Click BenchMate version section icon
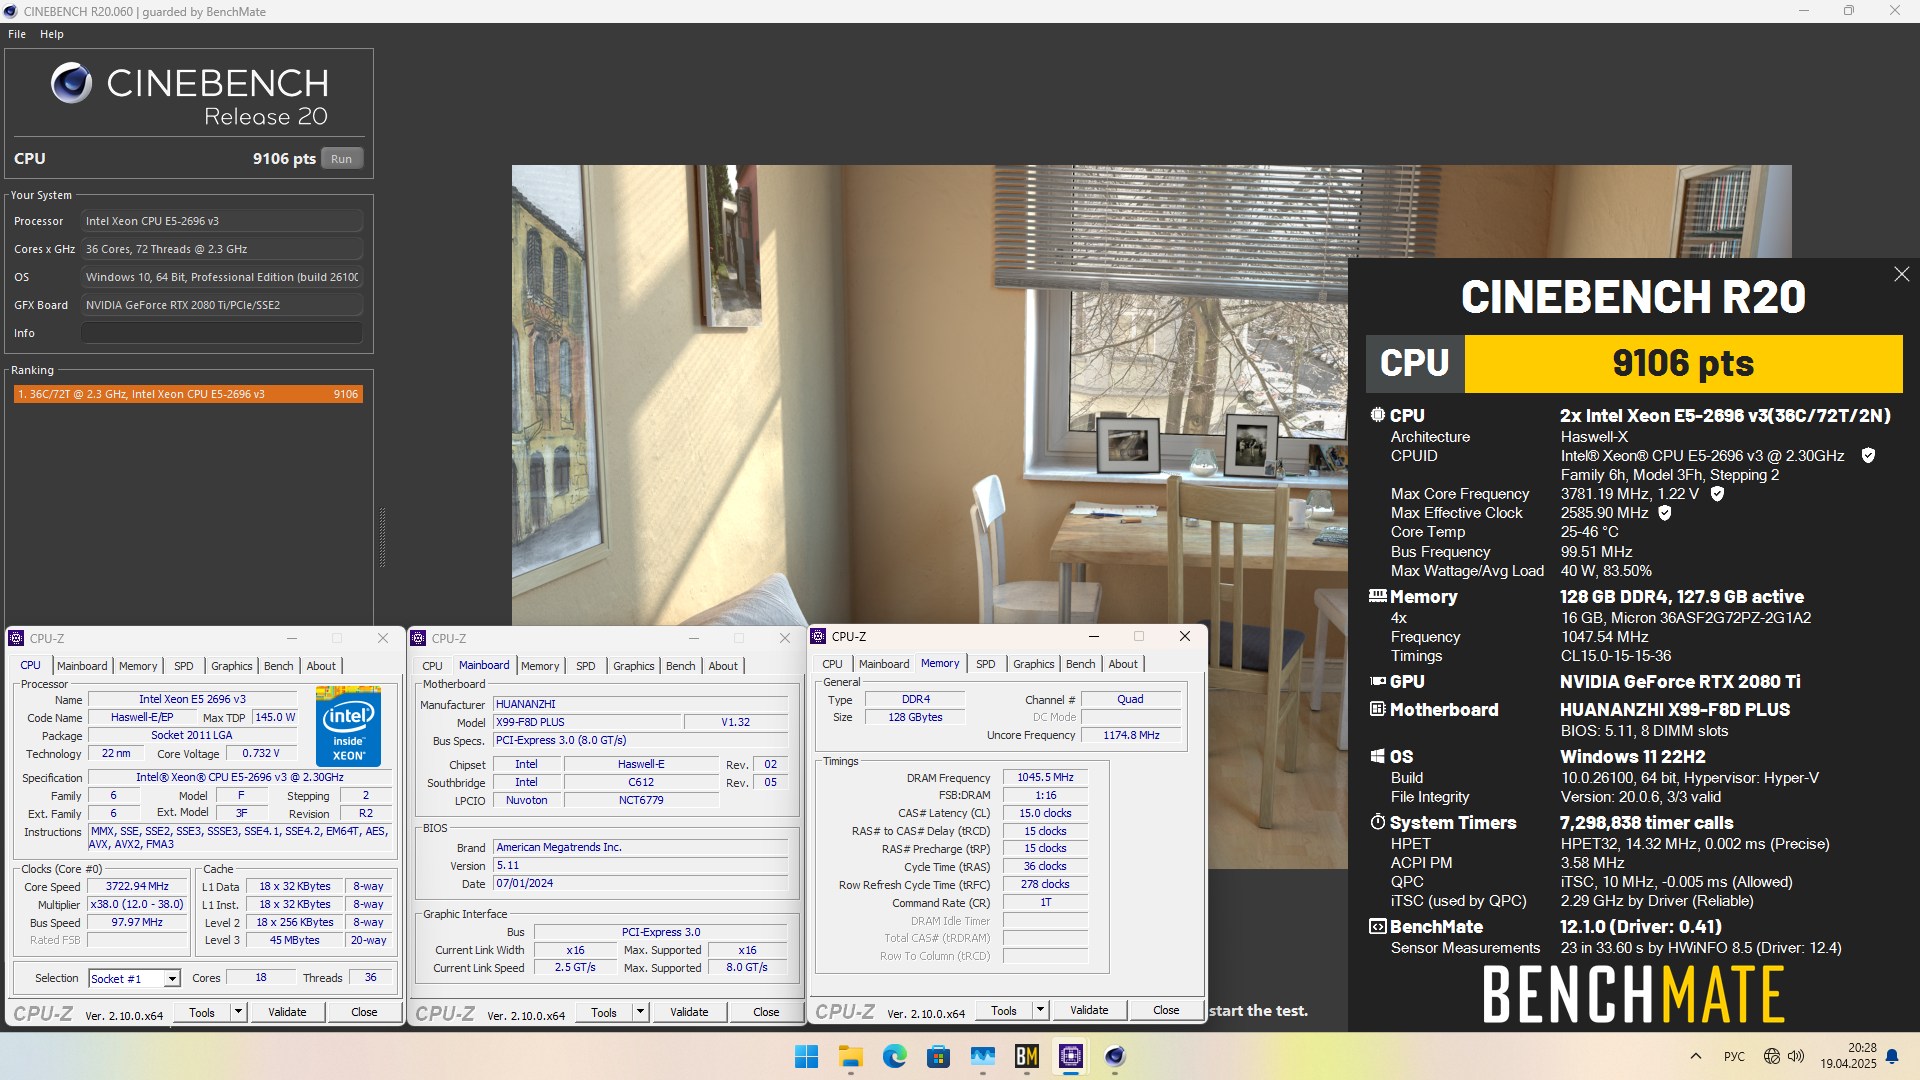The height and width of the screenshot is (1080, 1920). point(1378,926)
